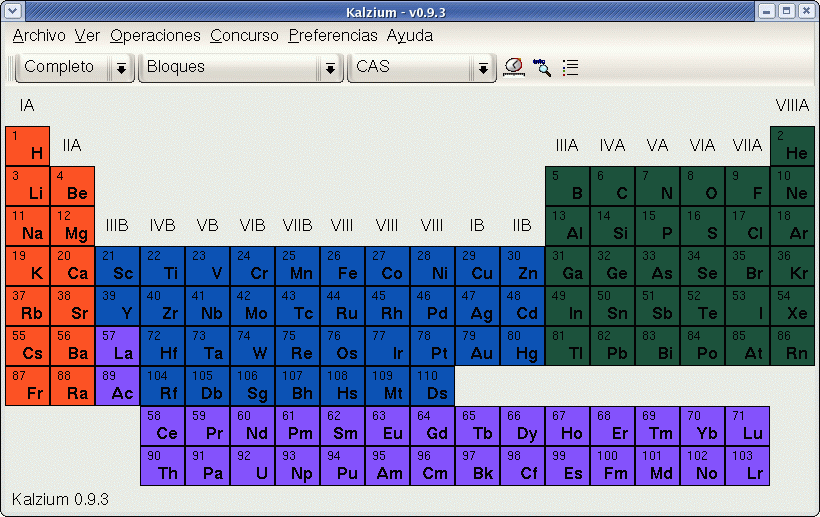This screenshot has height=517, width=820.
Task: Select Einsteinium (Es) element 99
Action: pyautogui.click(x=567, y=466)
